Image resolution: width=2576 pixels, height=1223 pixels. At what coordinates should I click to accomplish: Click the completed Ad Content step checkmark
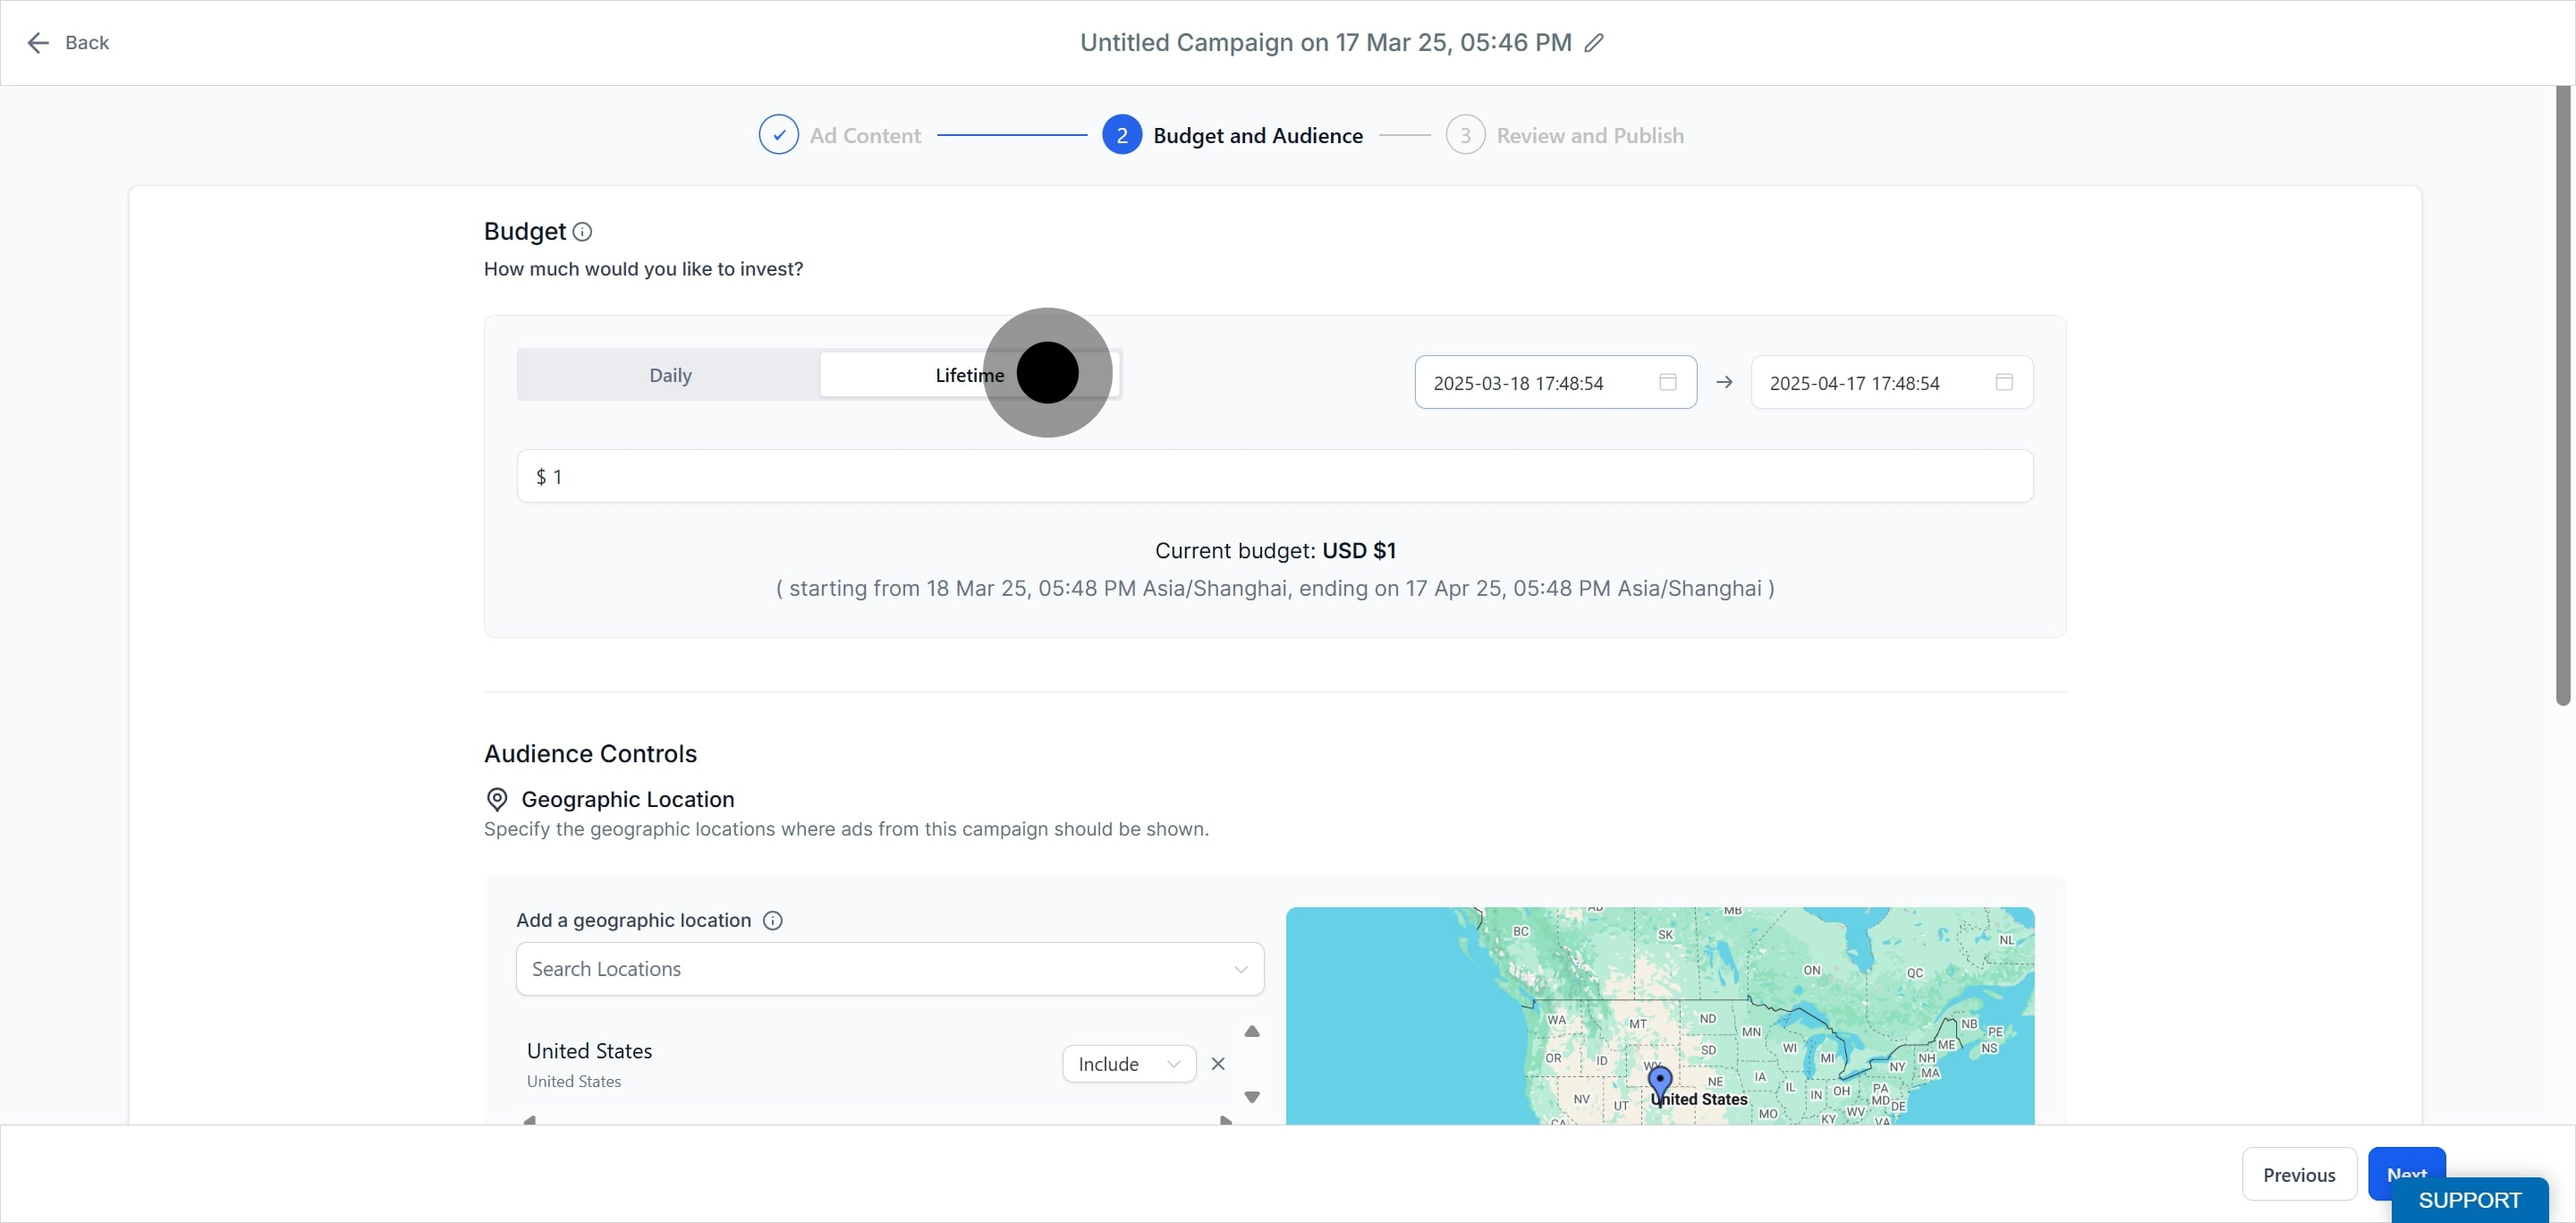(778, 135)
